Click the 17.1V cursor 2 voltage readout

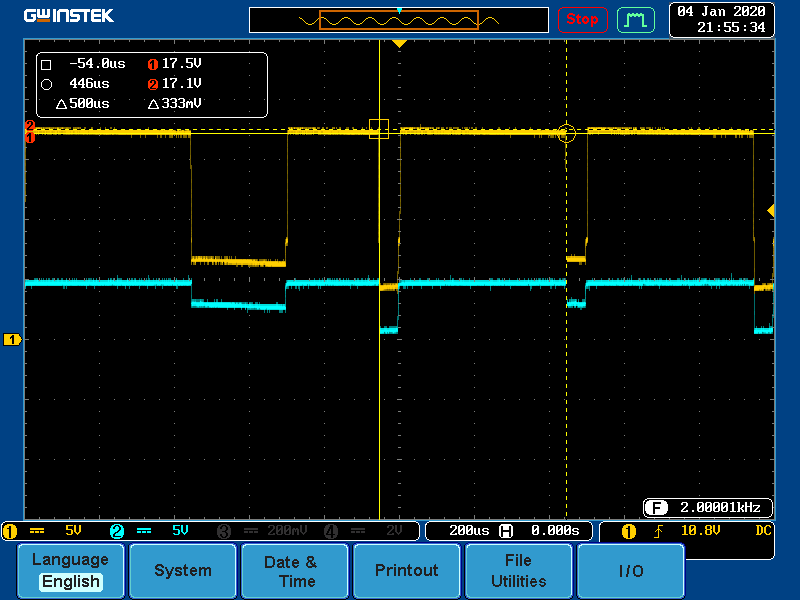tap(182, 83)
